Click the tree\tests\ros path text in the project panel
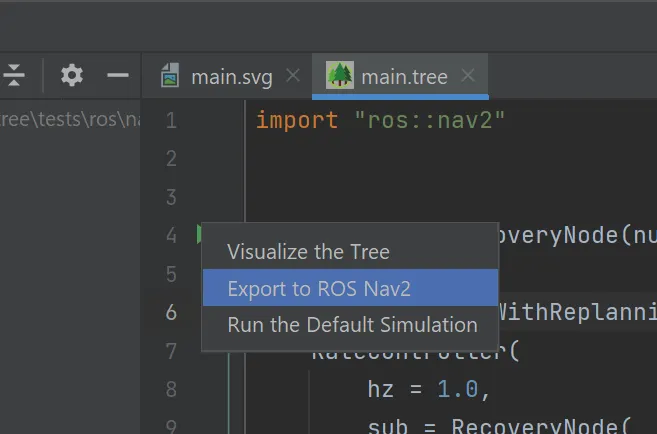This screenshot has width=657, height=434. click(x=70, y=119)
